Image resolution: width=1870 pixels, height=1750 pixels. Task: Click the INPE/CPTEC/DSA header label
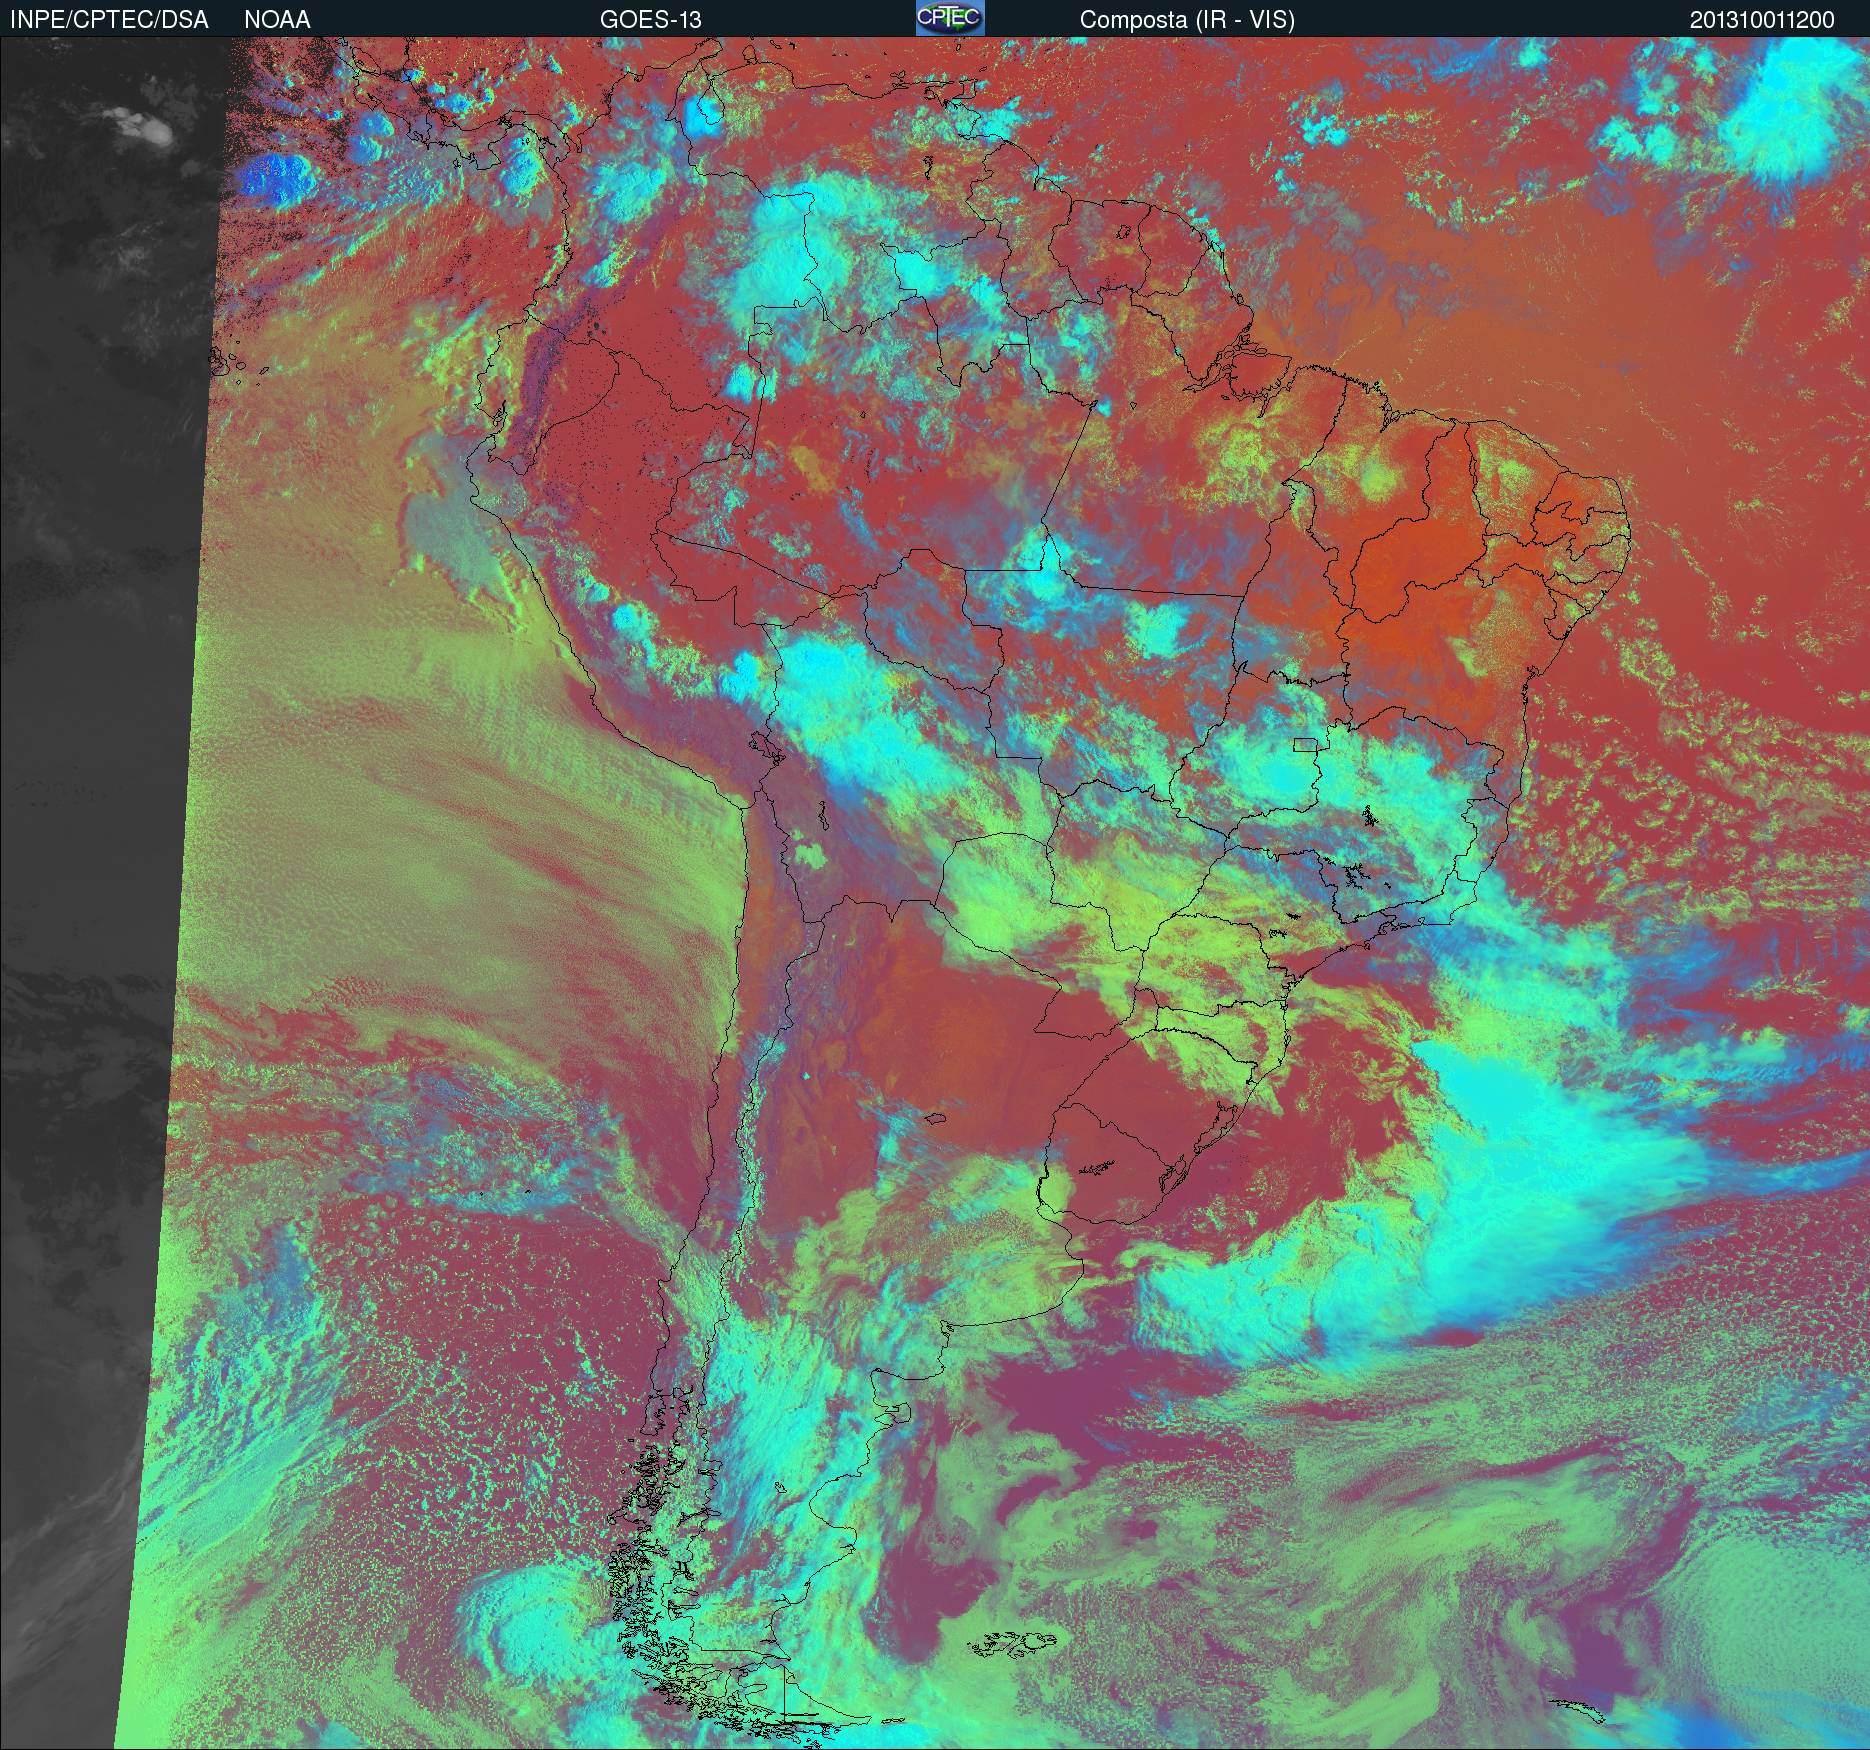[109, 20]
